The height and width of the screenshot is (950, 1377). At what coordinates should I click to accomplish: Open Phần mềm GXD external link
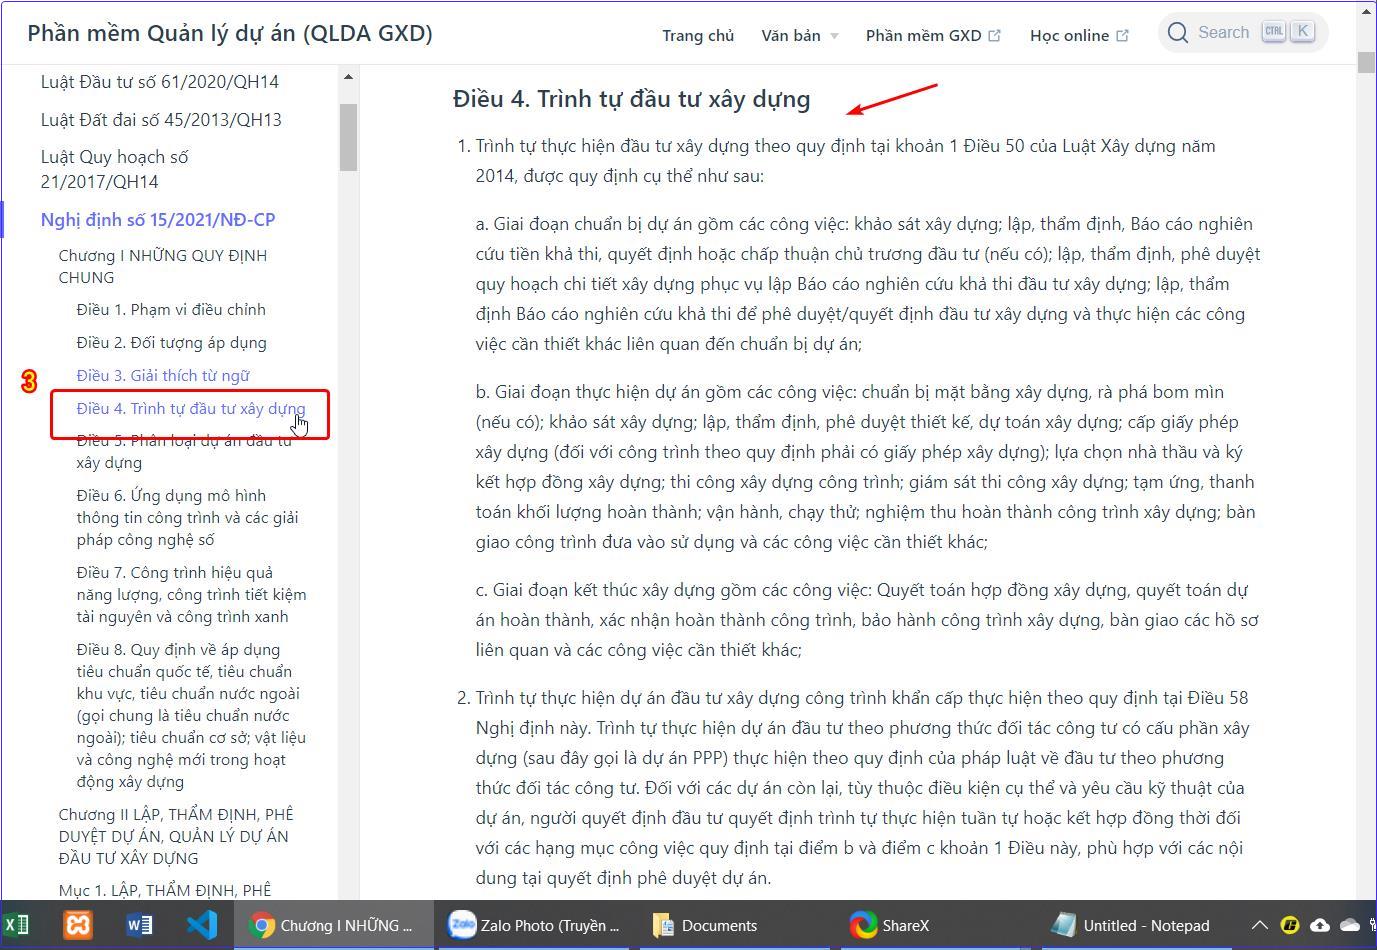click(x=932, y=35)
